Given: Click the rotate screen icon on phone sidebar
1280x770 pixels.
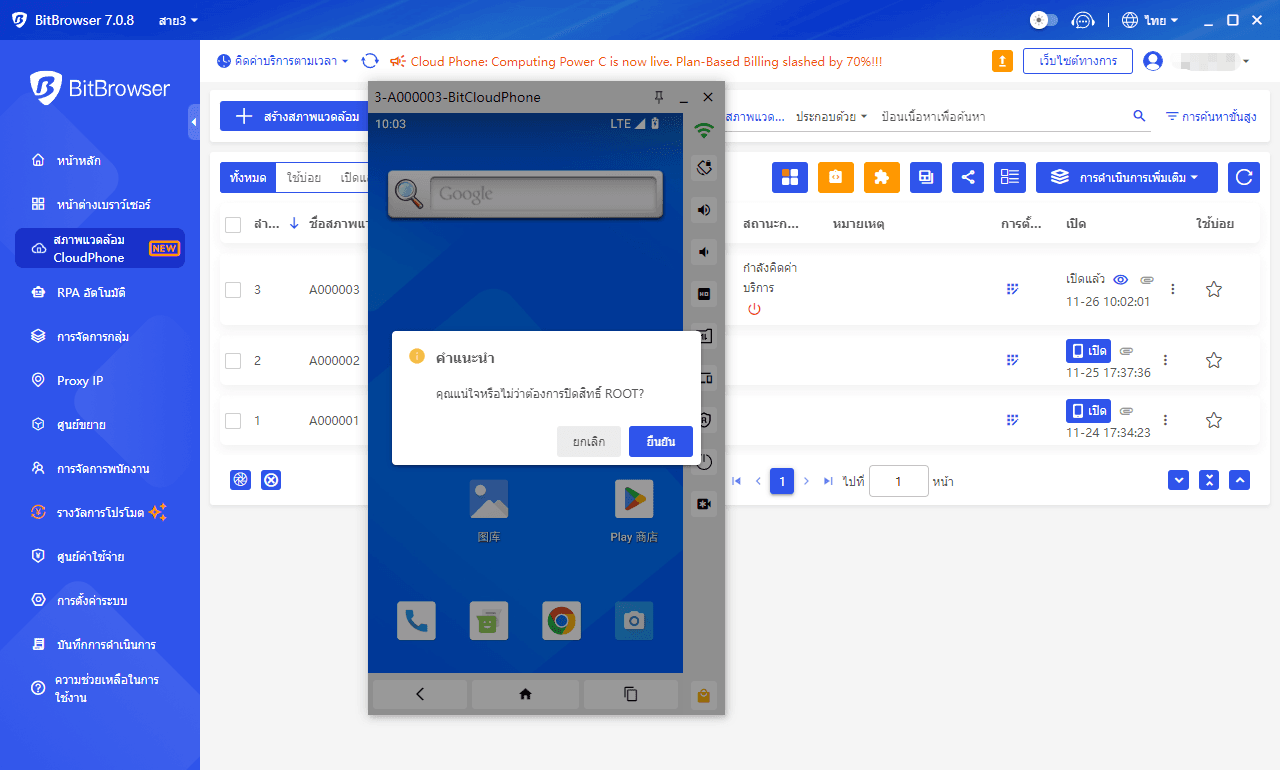Looking at the screenshot, I should (x=704, y=168).
